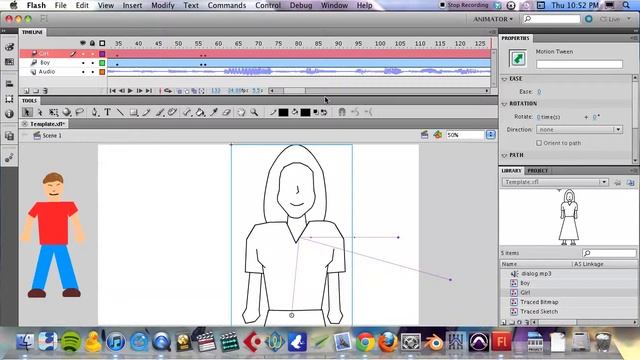Viewport: 640px width, 360px height.
Task: Select the Text tool
Action: pos(107,112)
